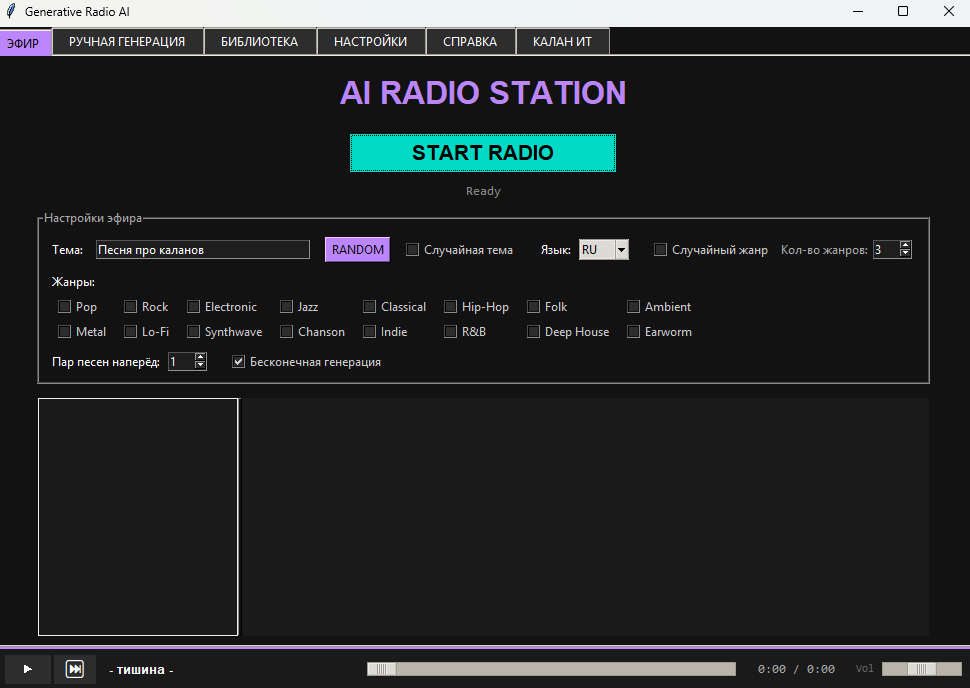Tick the Deep House genre checkbox
The height and width of the screenshot is (688, 970).
point(534,332)
